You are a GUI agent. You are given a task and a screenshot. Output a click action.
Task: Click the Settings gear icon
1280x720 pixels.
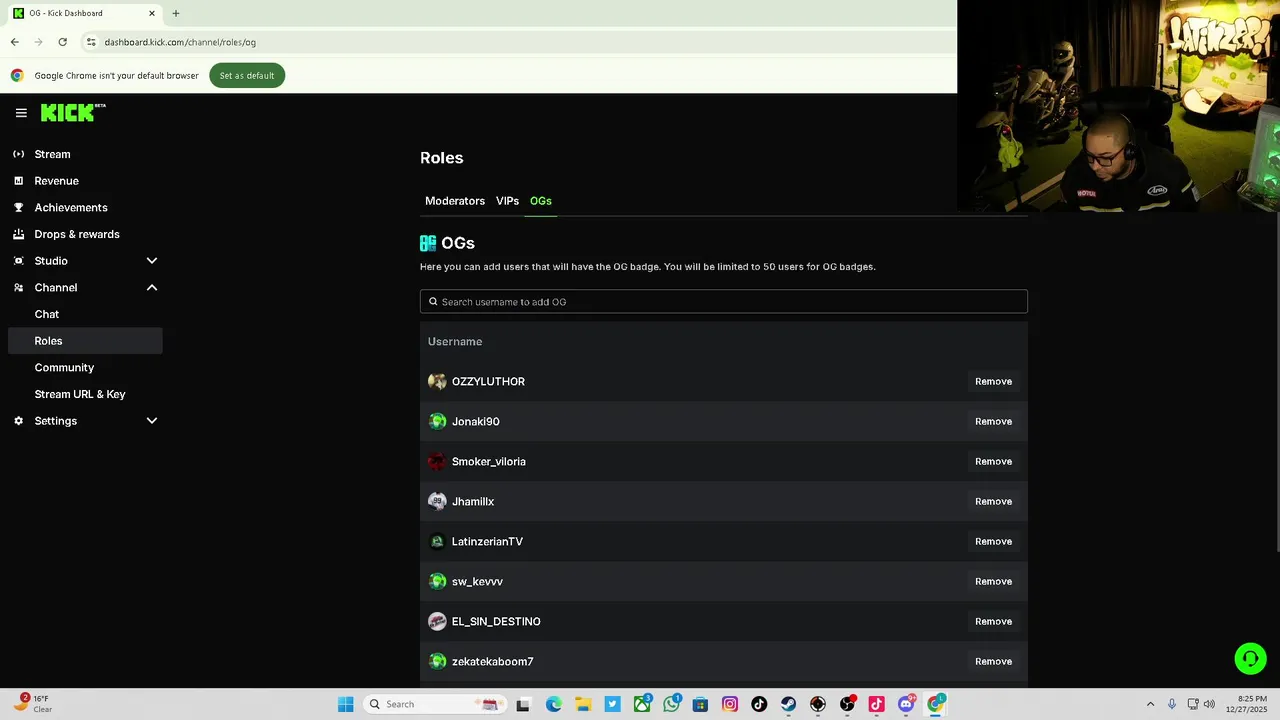[18, 421]
